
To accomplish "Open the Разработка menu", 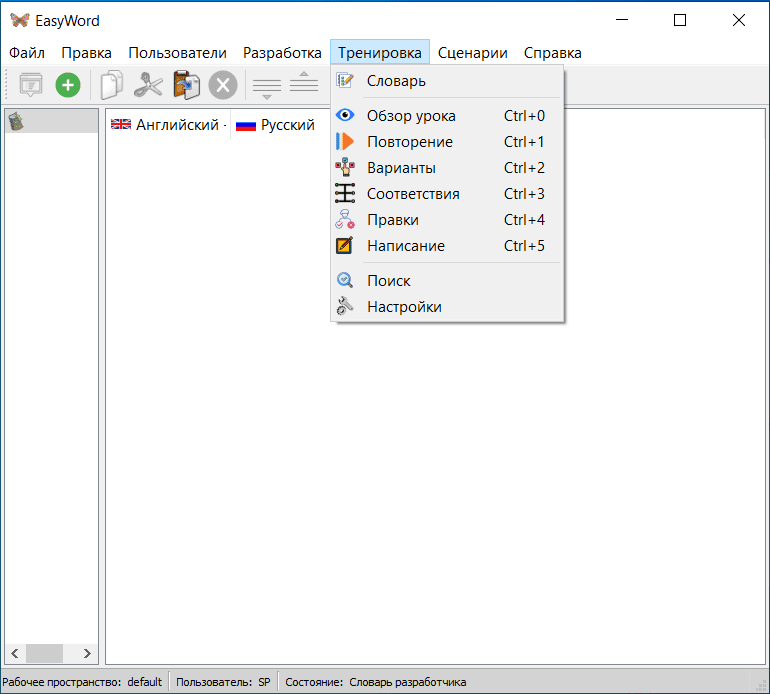I will [282, 53].
